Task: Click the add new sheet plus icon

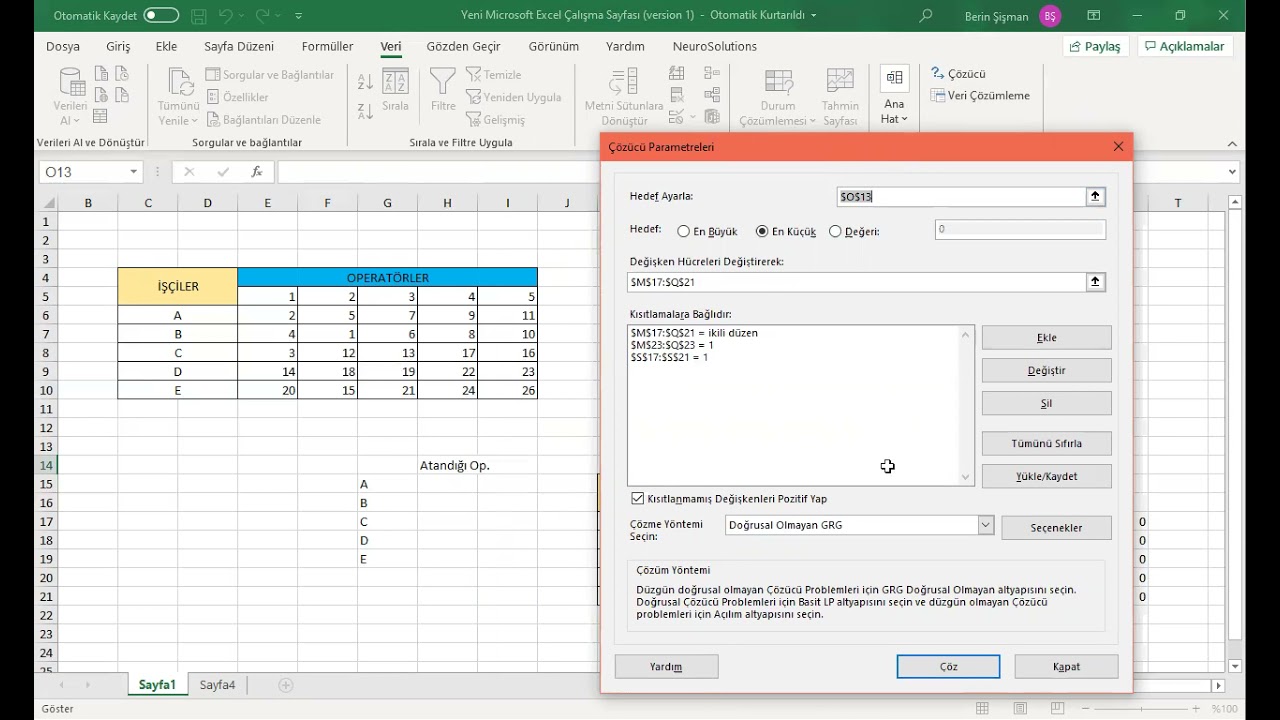Action: tap(286, 685)
